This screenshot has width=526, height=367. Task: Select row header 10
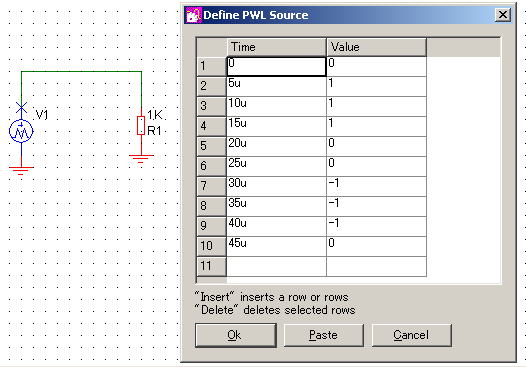(211, 246)
